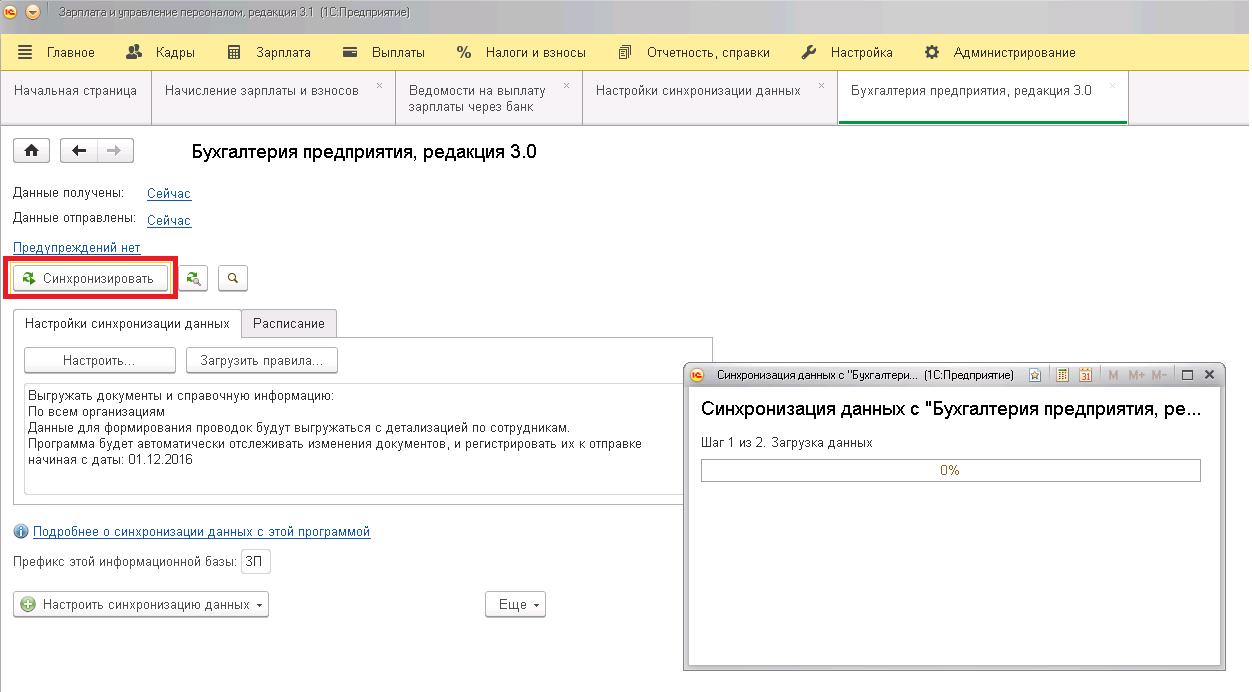Screen dimensions: 1252x692
Task: Close the Начисление зарплаты и взносов tab
Action: point(379,86)
